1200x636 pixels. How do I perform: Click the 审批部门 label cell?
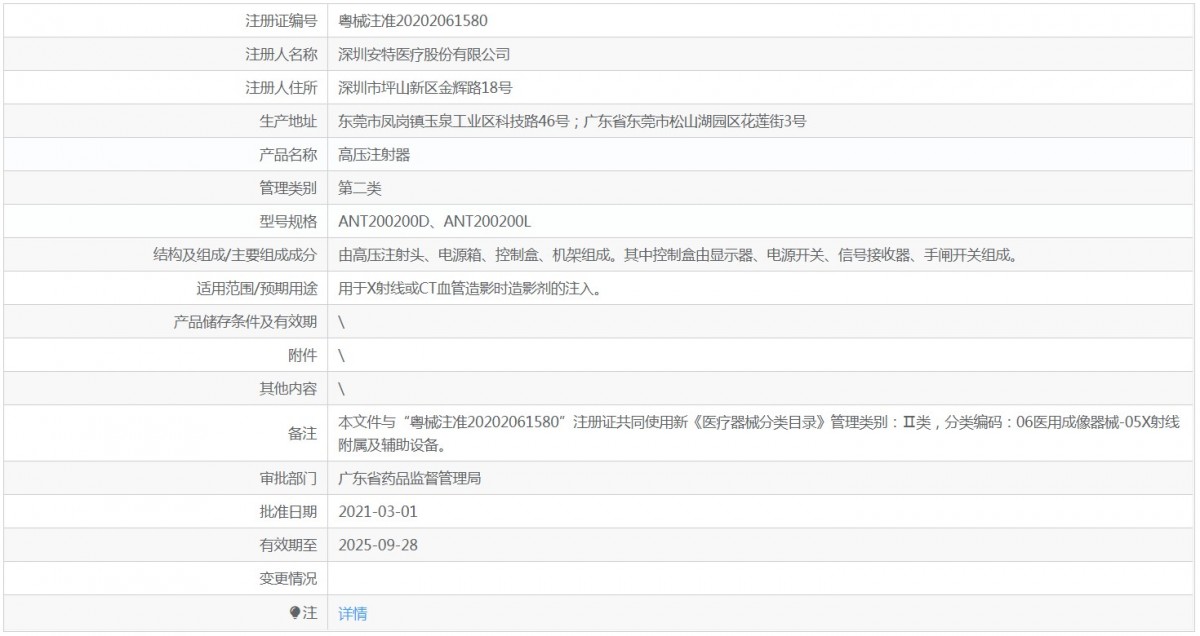[164, 478]
